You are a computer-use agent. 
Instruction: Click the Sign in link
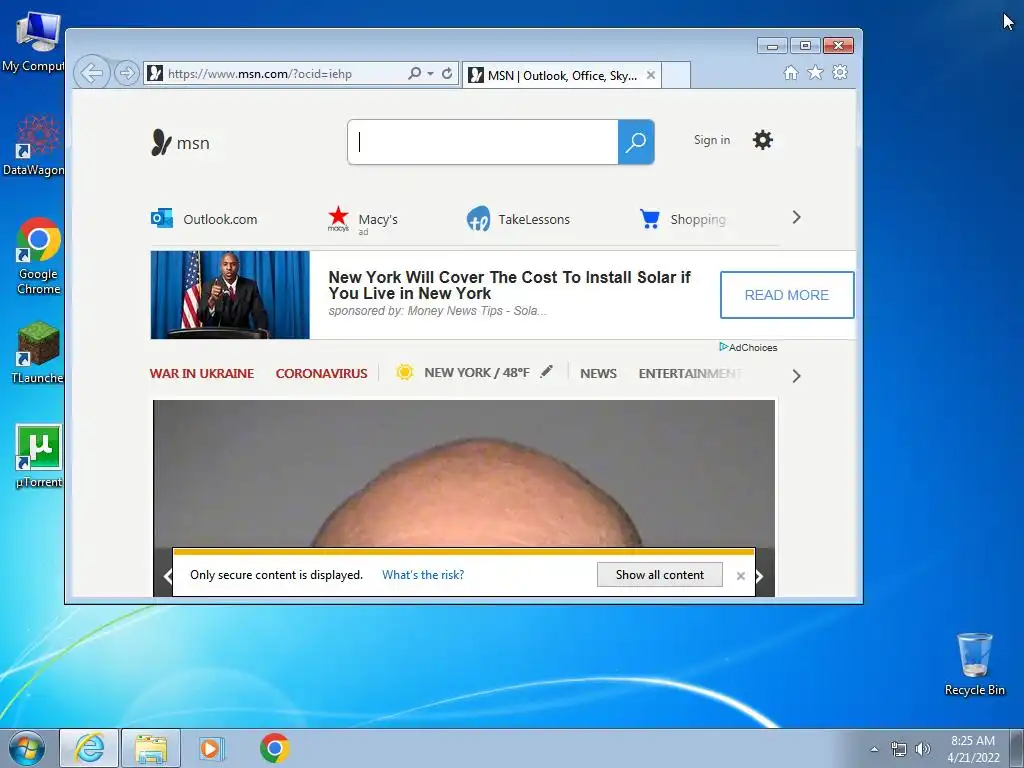tap(712, 140)
